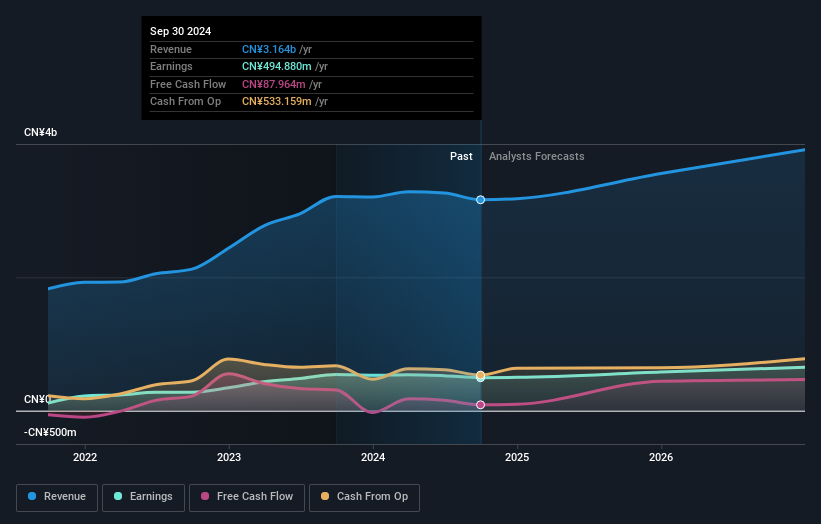Click the CN¥494.880m earnings value

point(276,66)
